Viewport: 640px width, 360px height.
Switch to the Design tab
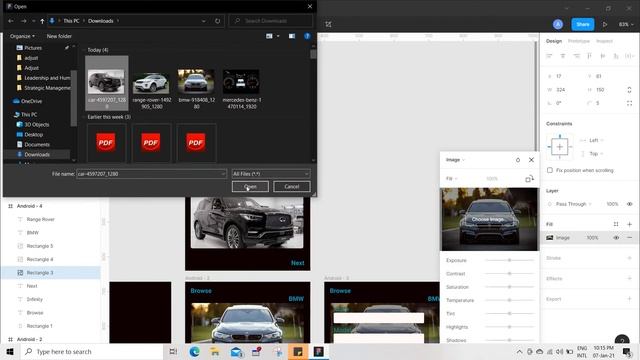point(554,41)
